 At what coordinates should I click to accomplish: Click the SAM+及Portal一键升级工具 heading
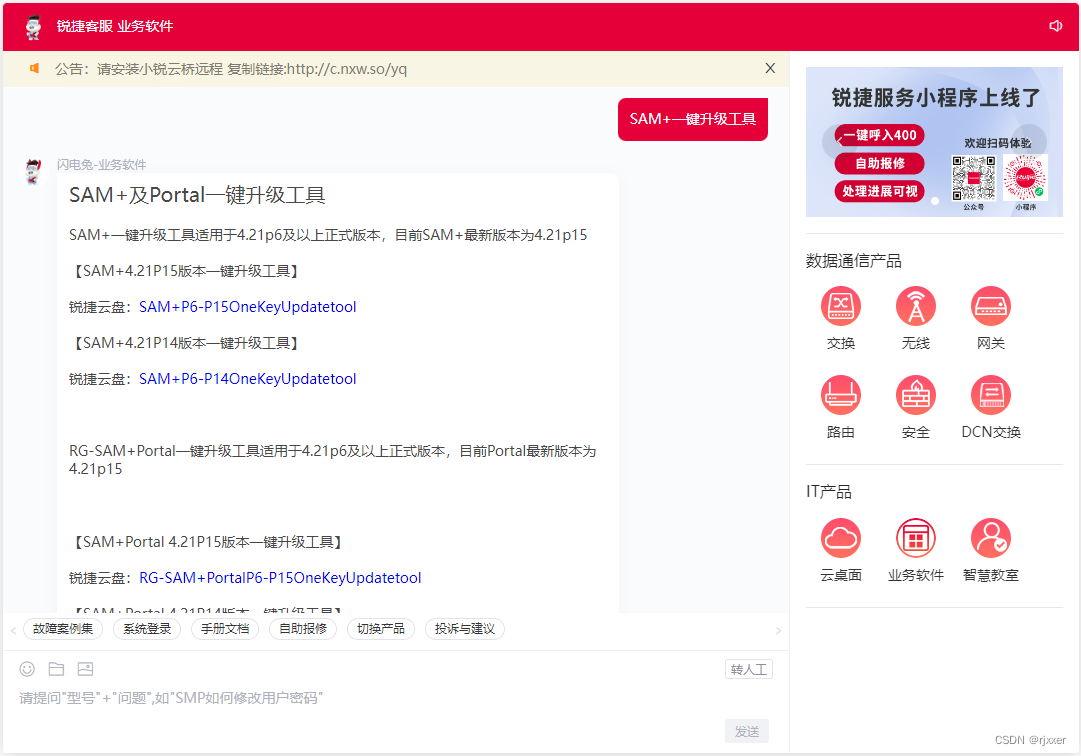click(x=197, y=195)
